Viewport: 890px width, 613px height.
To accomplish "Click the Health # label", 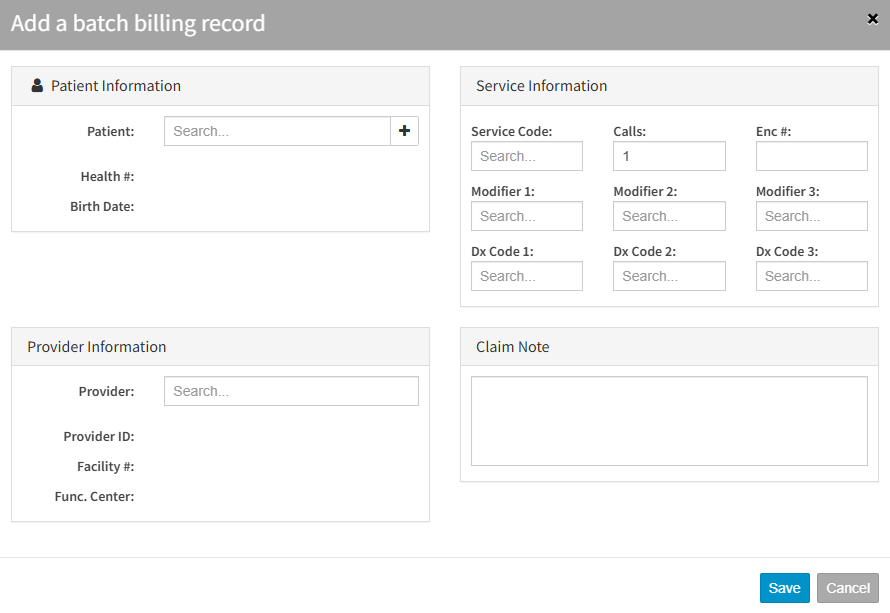I will (x=107, y=177).
